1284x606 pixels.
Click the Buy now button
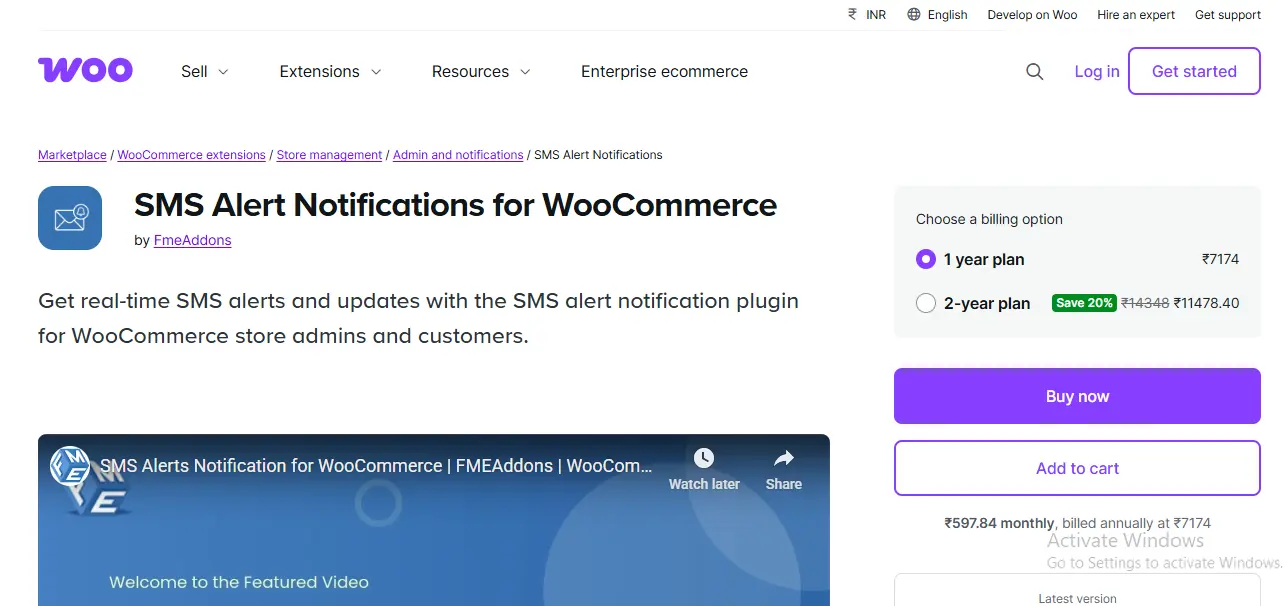point(1077,396)
